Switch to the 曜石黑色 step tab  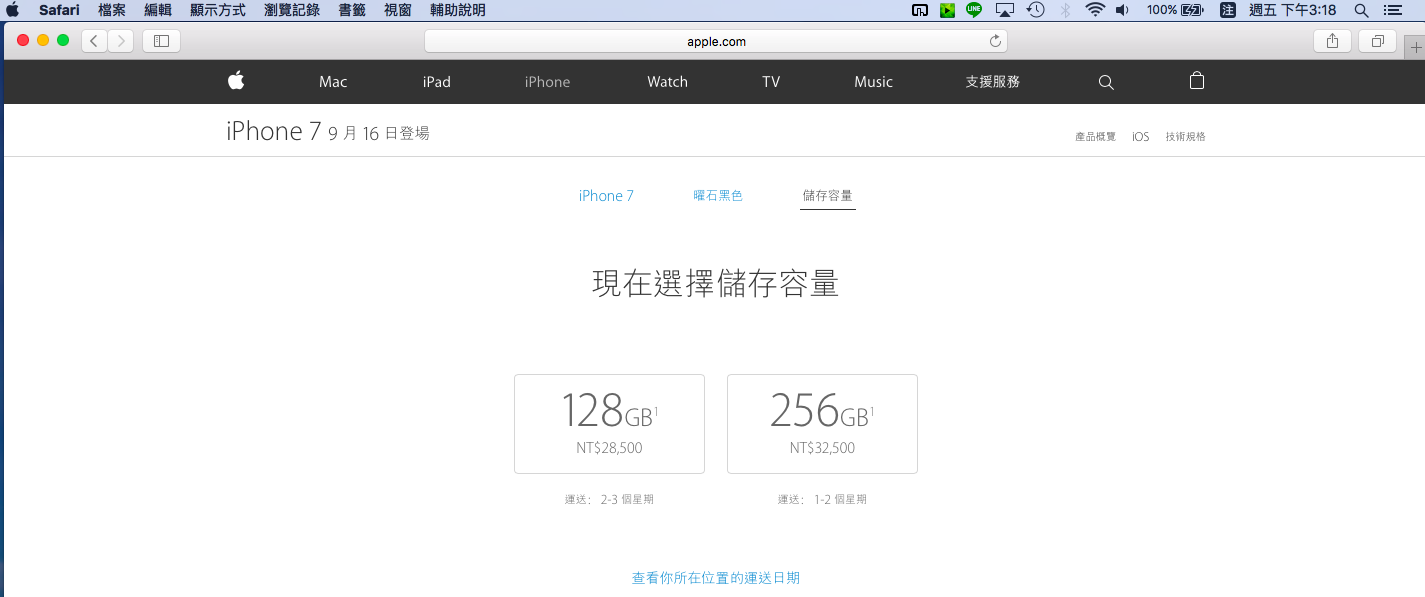pyautogui.click(x=718, y=196)
